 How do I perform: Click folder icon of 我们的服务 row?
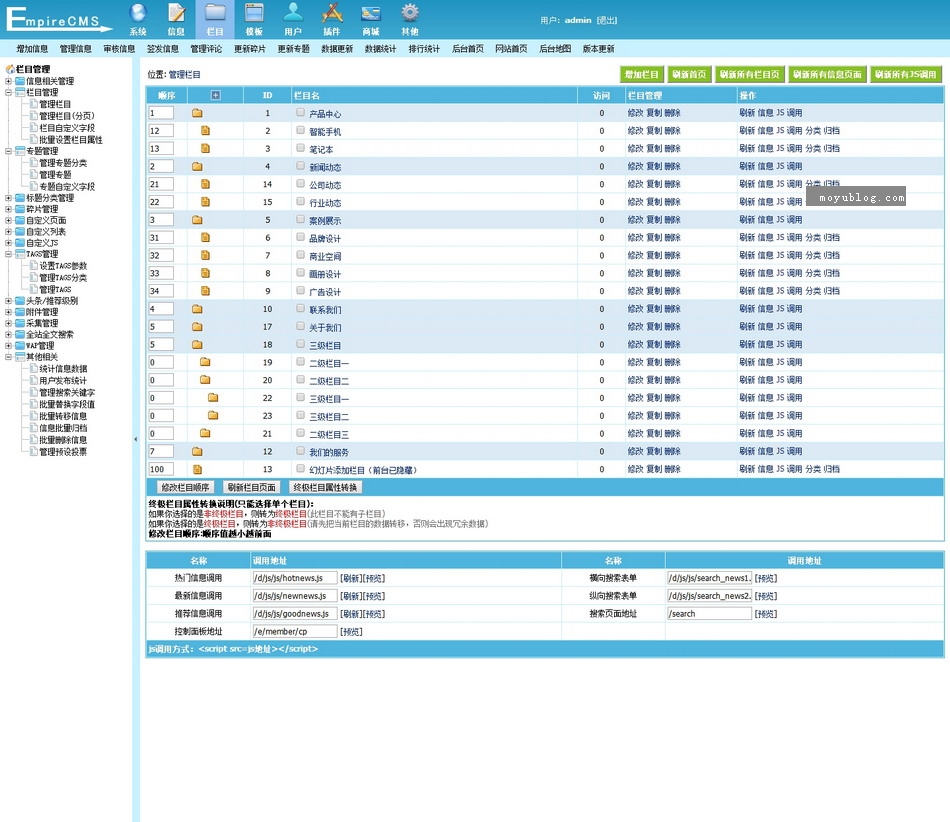tap(197, 451)
